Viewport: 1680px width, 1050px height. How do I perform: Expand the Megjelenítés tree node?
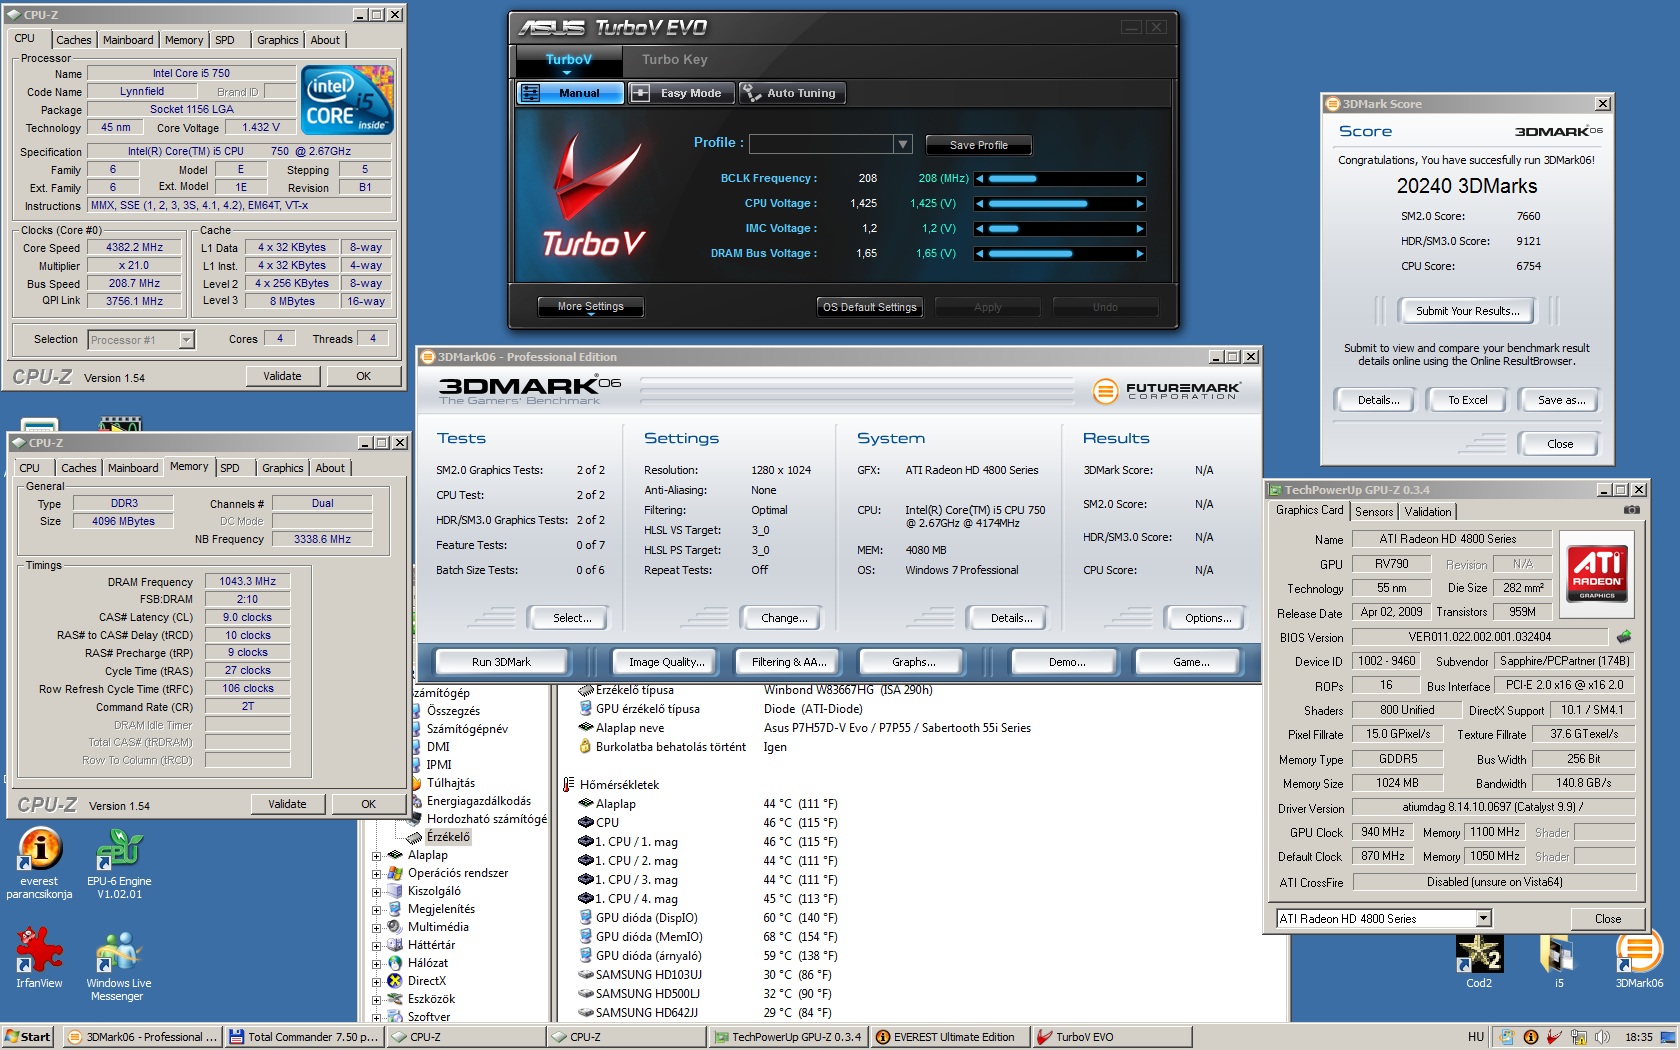[377, 910]
